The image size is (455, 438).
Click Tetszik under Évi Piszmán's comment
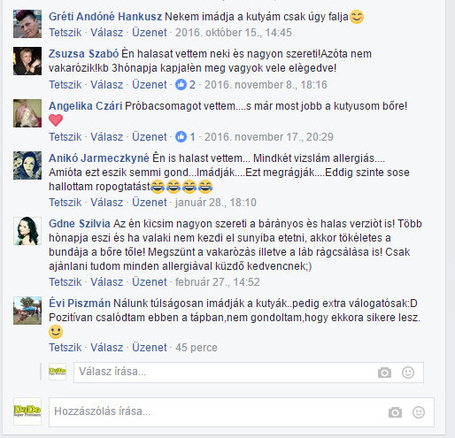point(65,347)
